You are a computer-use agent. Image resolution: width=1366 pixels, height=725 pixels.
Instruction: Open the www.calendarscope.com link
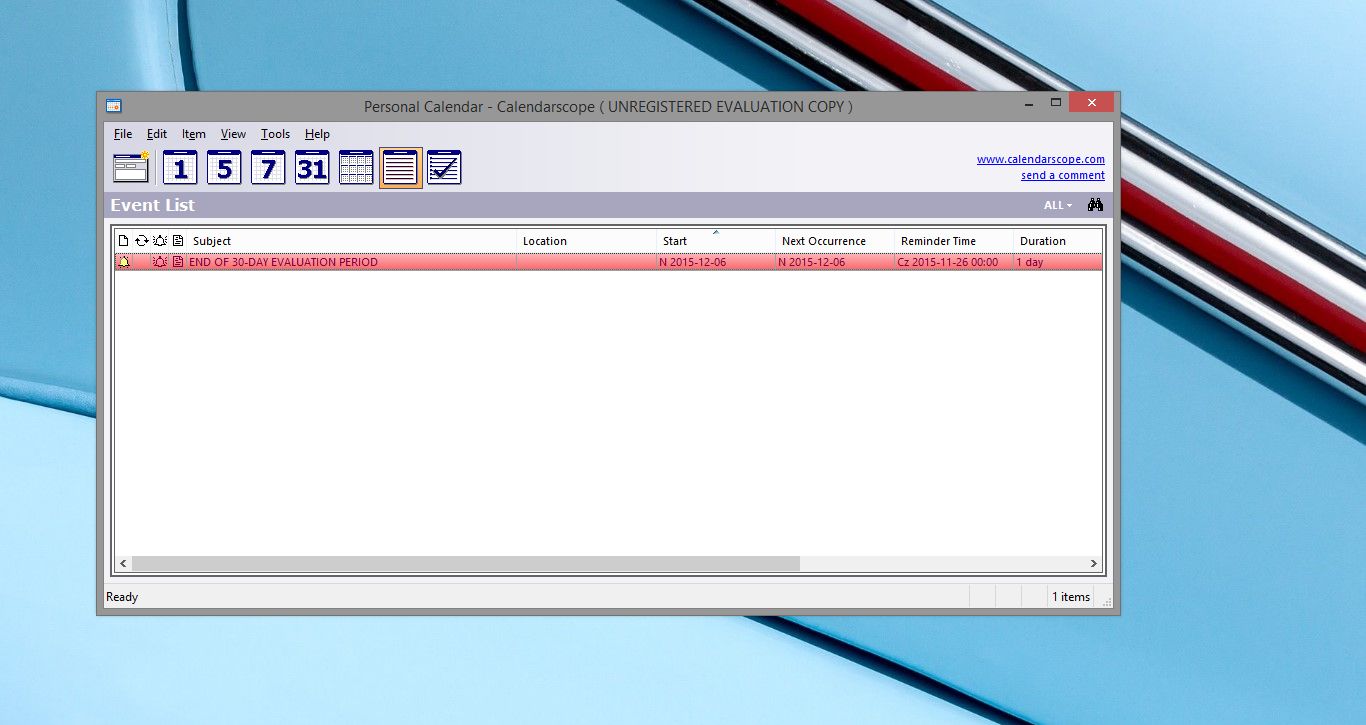[1041, 159]
